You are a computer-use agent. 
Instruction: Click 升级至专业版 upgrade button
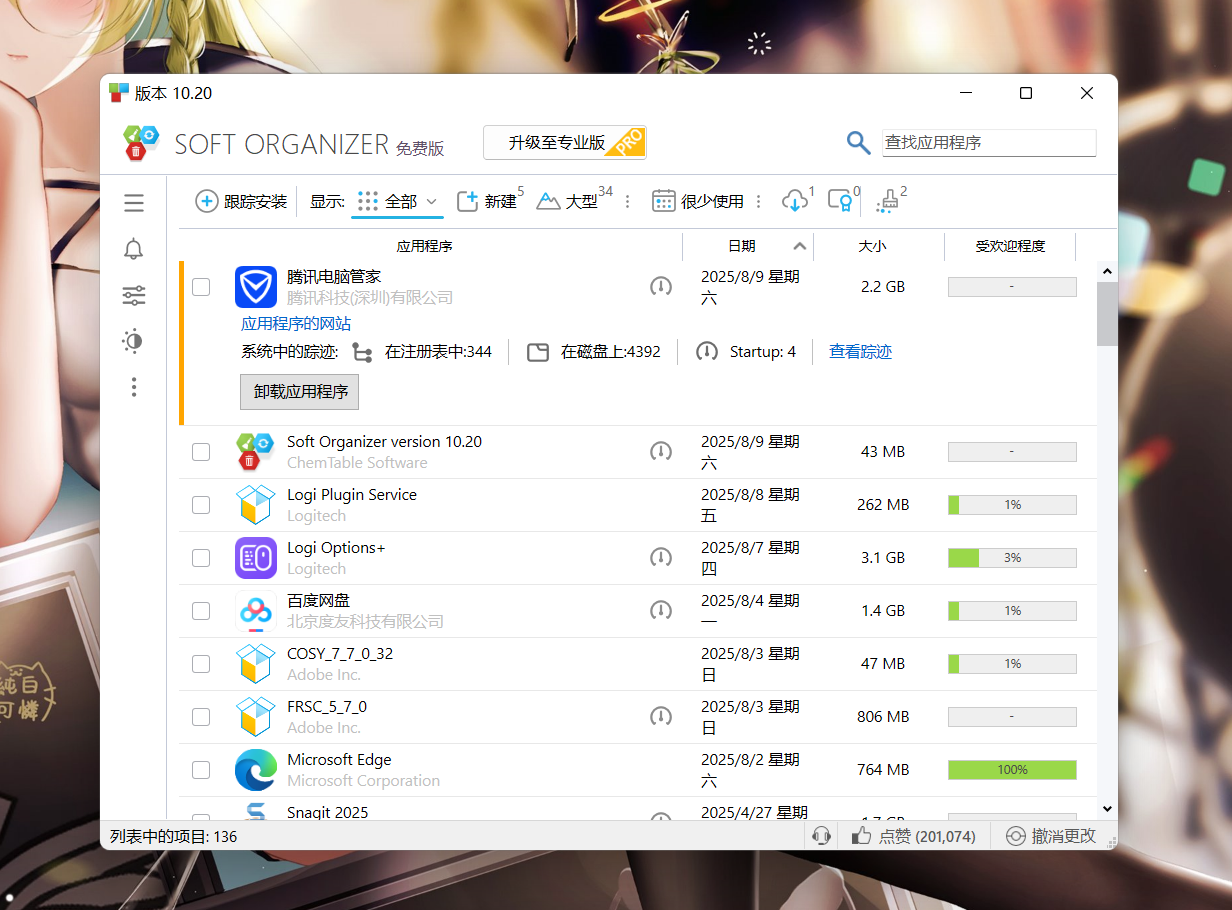coord(565,143)
